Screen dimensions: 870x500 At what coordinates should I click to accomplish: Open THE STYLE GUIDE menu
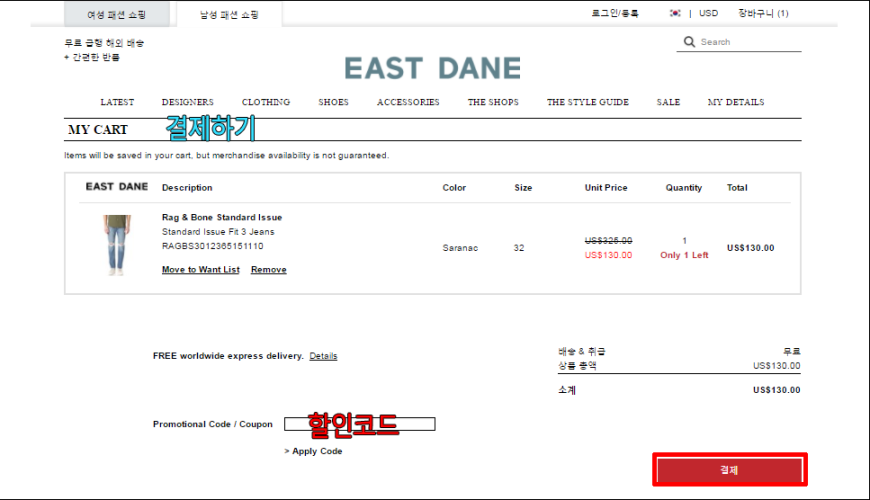point(588,102)
